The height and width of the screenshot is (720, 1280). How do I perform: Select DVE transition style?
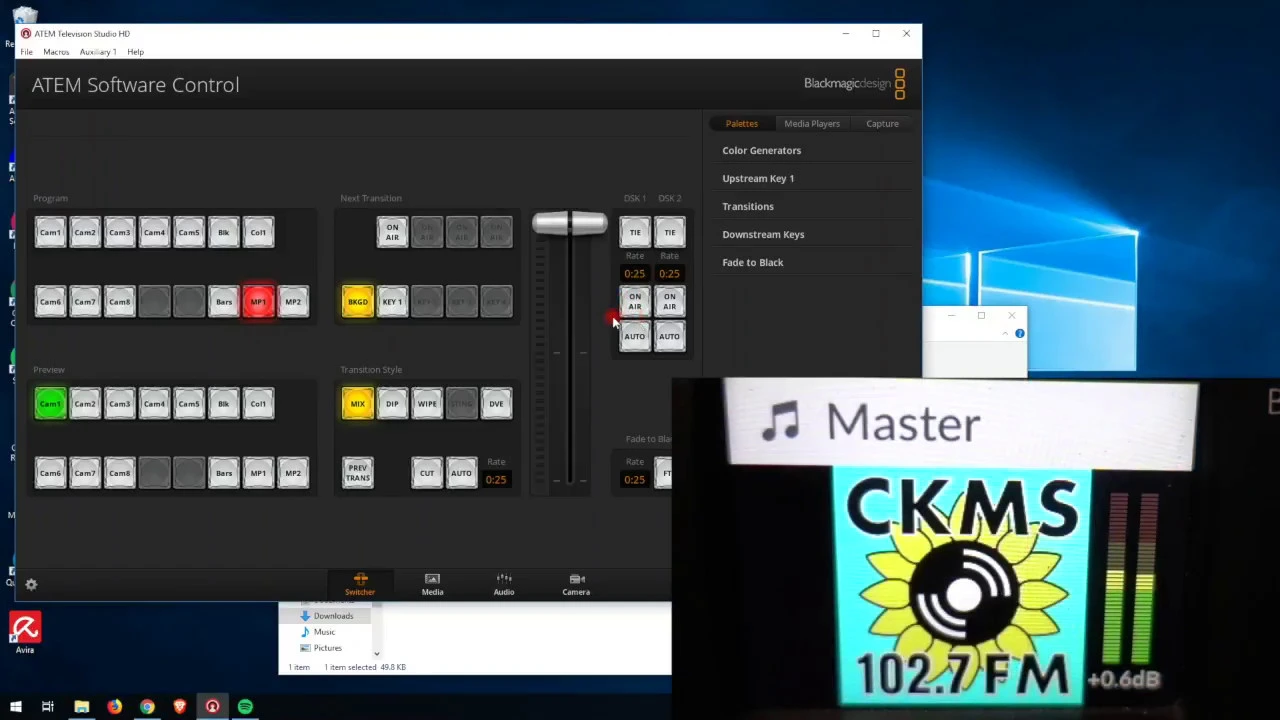pyautogui.click(x=496, y=404)
